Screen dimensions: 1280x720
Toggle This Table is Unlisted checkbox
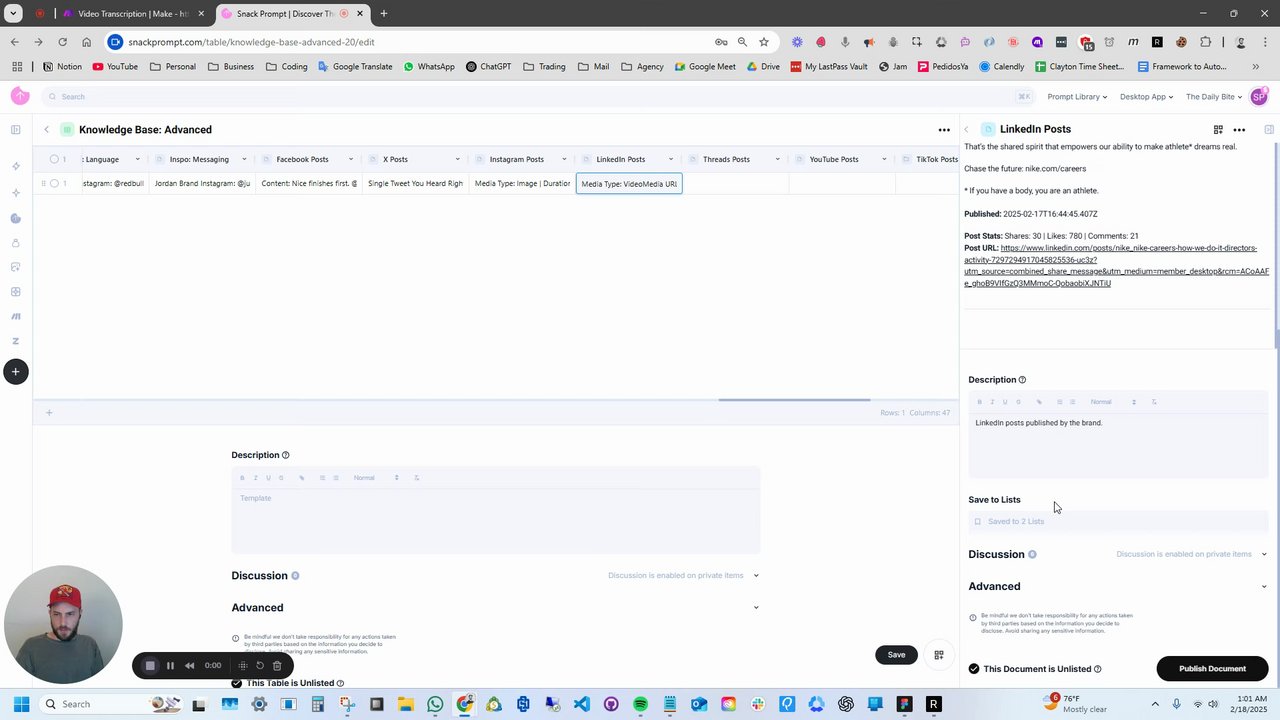[x=237, y=683]
